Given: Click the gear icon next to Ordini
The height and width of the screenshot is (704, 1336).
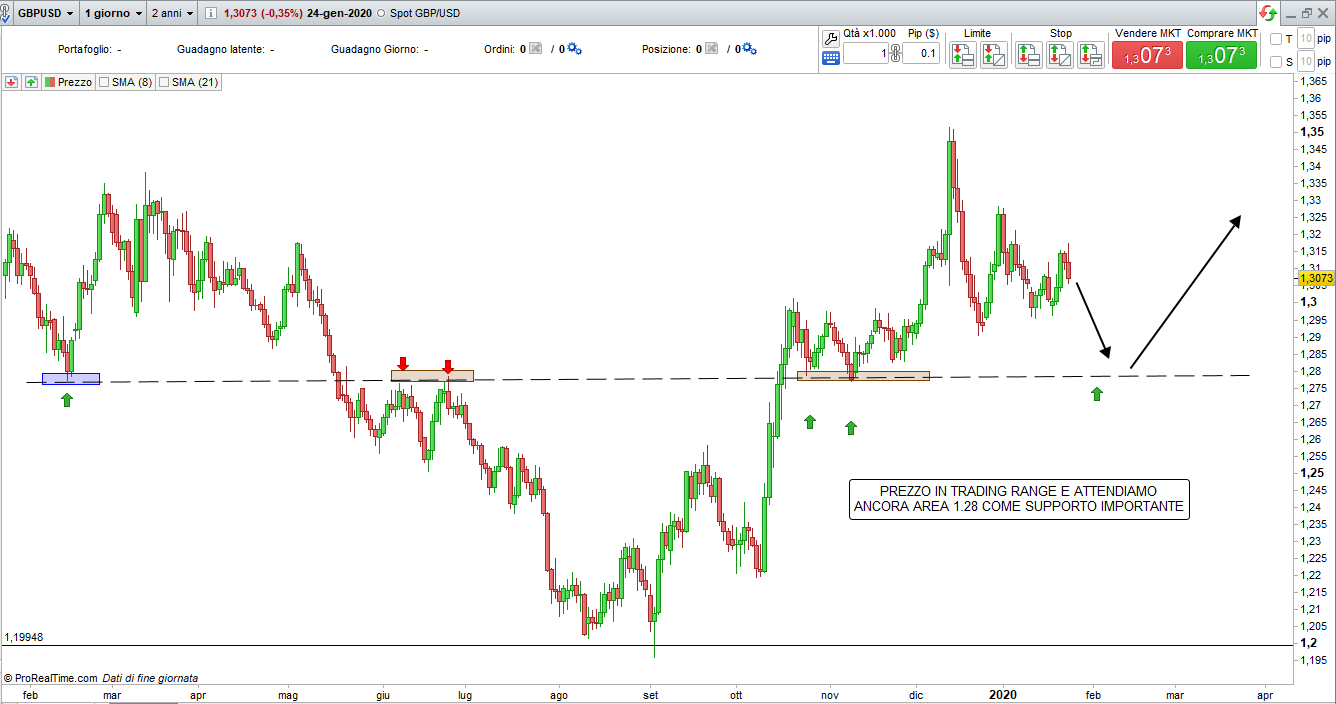Looking at the screenshot, I should [x=574, y=49].
